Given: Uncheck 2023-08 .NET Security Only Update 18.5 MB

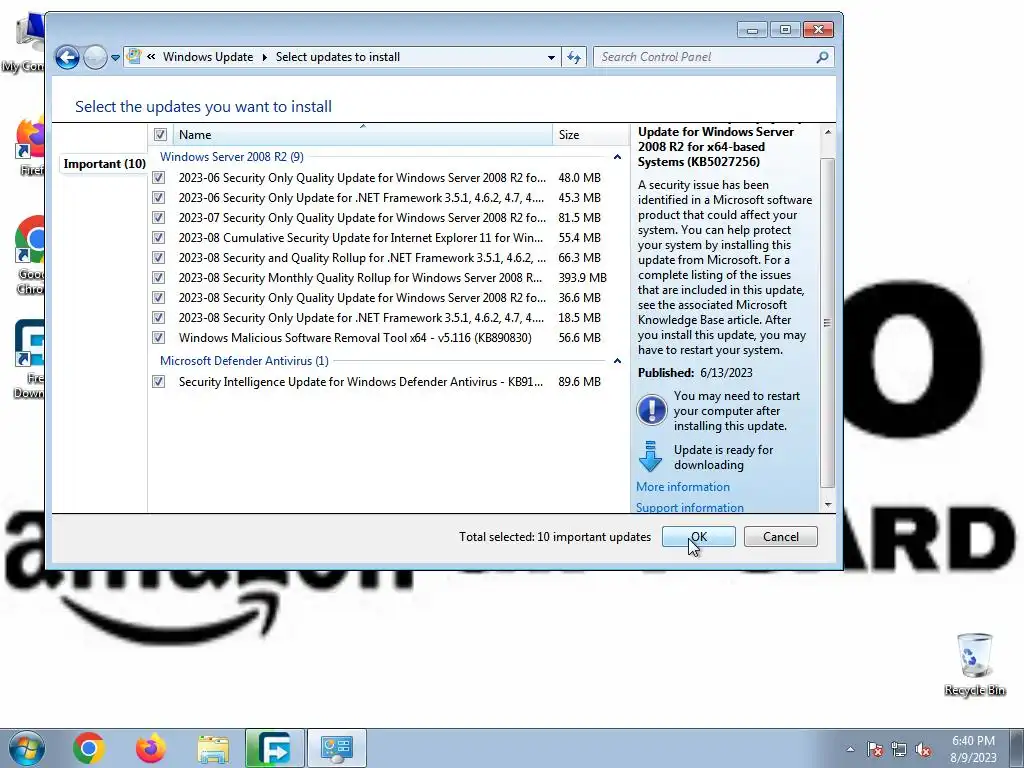Looking at the screenshot, I should coord(159,317).
